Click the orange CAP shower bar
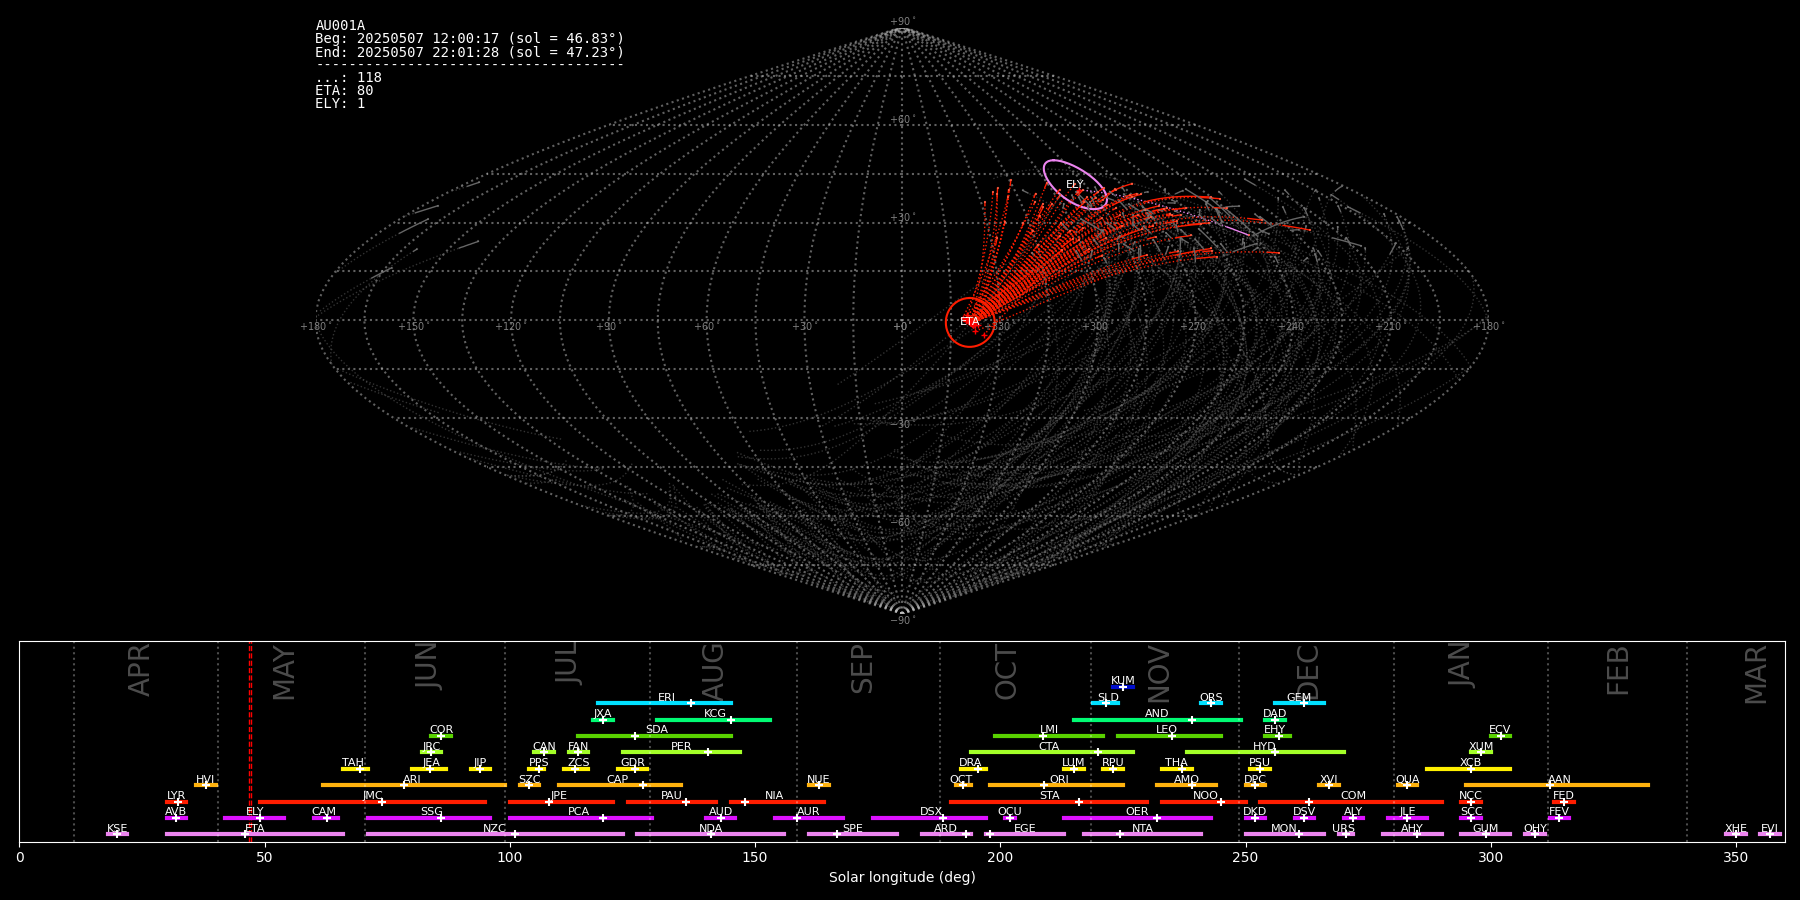The width and height of the screenshot is (1800, 900). pyautogui.click(x=620, y=785)
